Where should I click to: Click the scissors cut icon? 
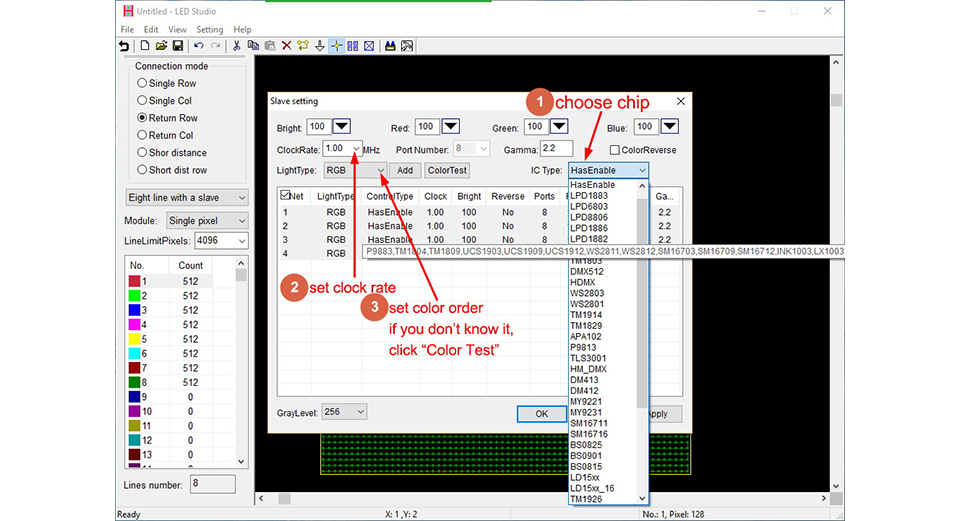tap(236, 46)
